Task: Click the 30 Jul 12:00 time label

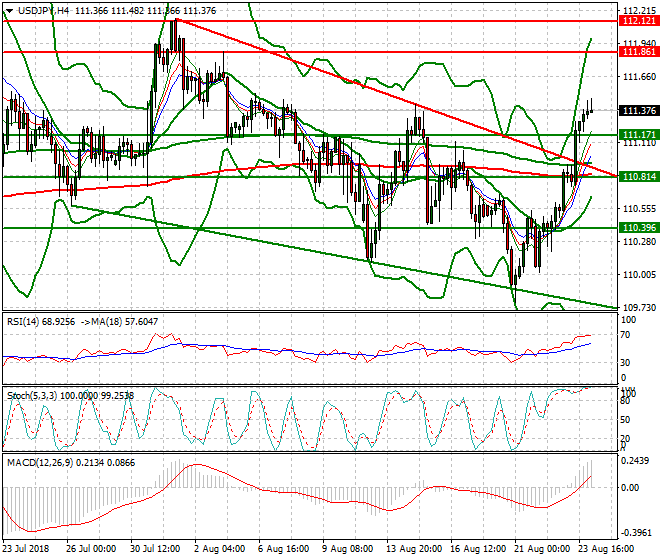Action: (x=155, y=549)
